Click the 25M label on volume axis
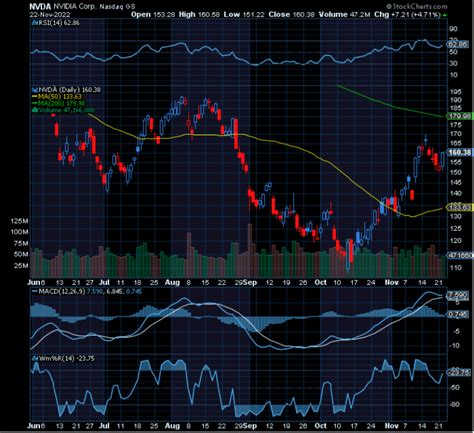 tap(21, 266)
